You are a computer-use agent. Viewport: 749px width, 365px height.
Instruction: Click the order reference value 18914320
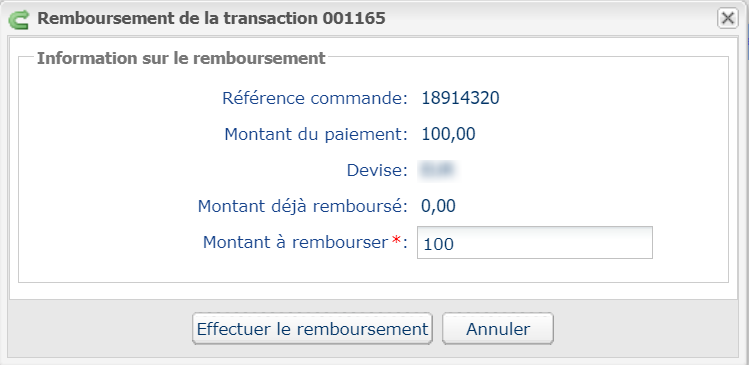[460, 98]
